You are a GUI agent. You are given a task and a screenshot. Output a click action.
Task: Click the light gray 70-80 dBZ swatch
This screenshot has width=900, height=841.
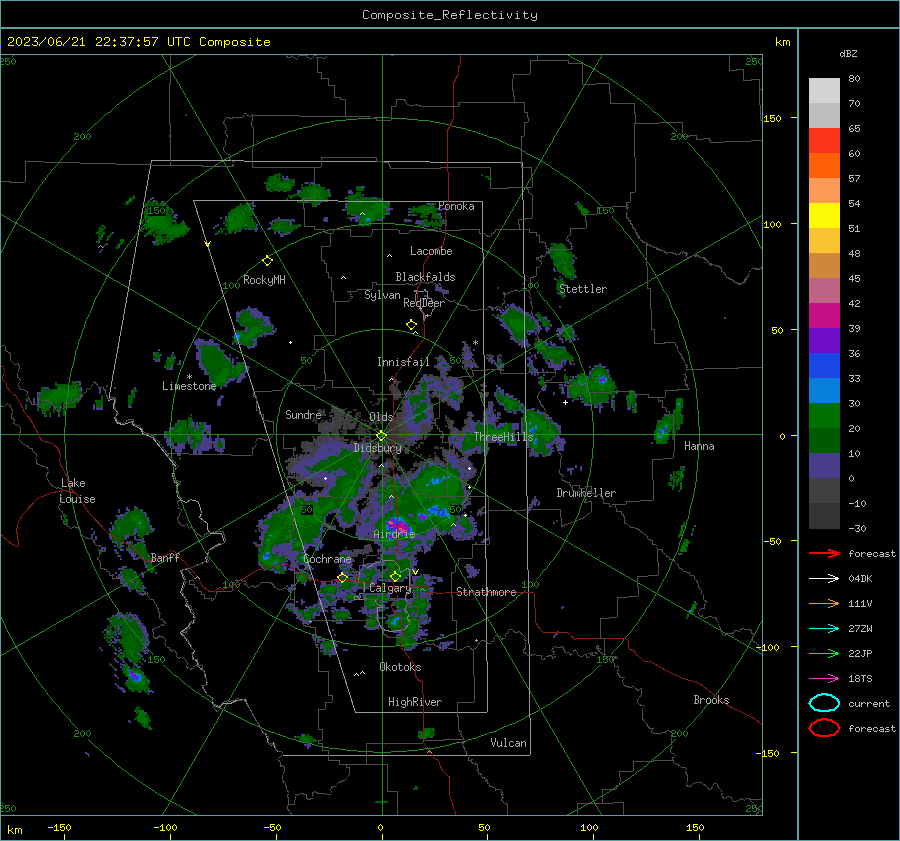(824, 91)
